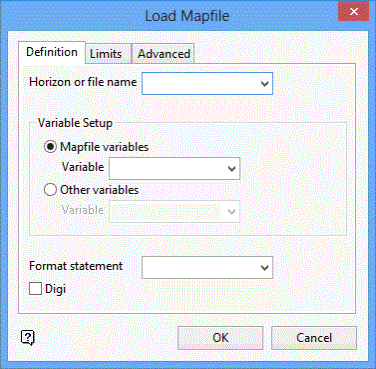Select the Definition tab

click(x=52, y=52)
